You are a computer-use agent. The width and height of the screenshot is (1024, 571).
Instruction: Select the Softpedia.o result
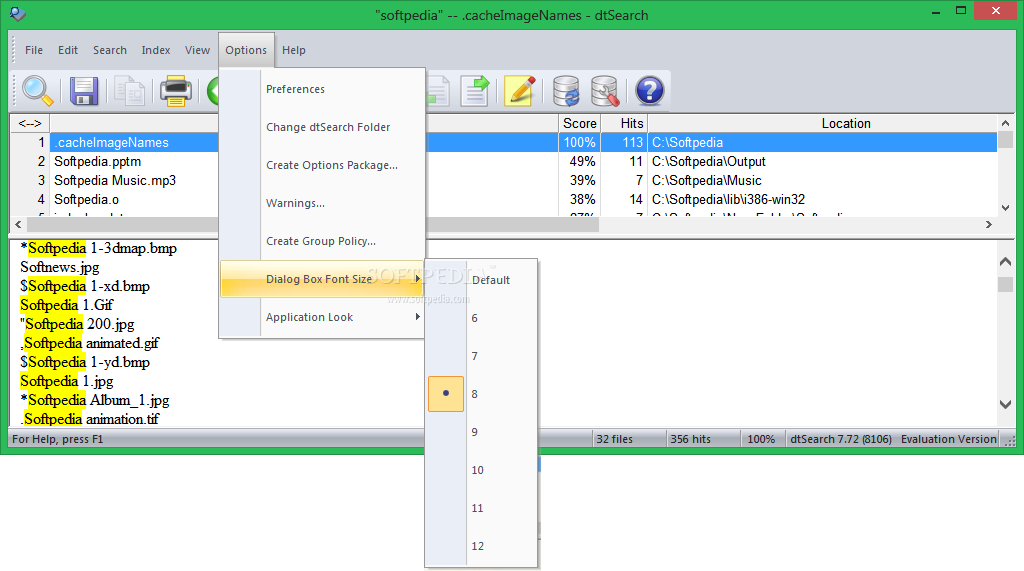[86, 199]
